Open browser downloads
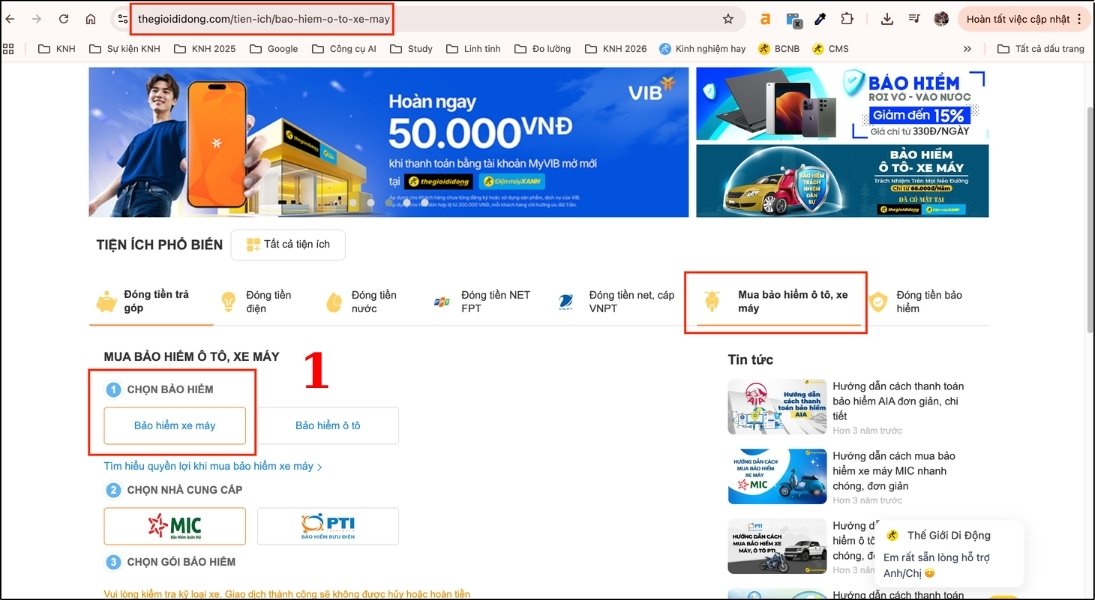Screen dimensions: 1095x600 click(x=886, y=19)
